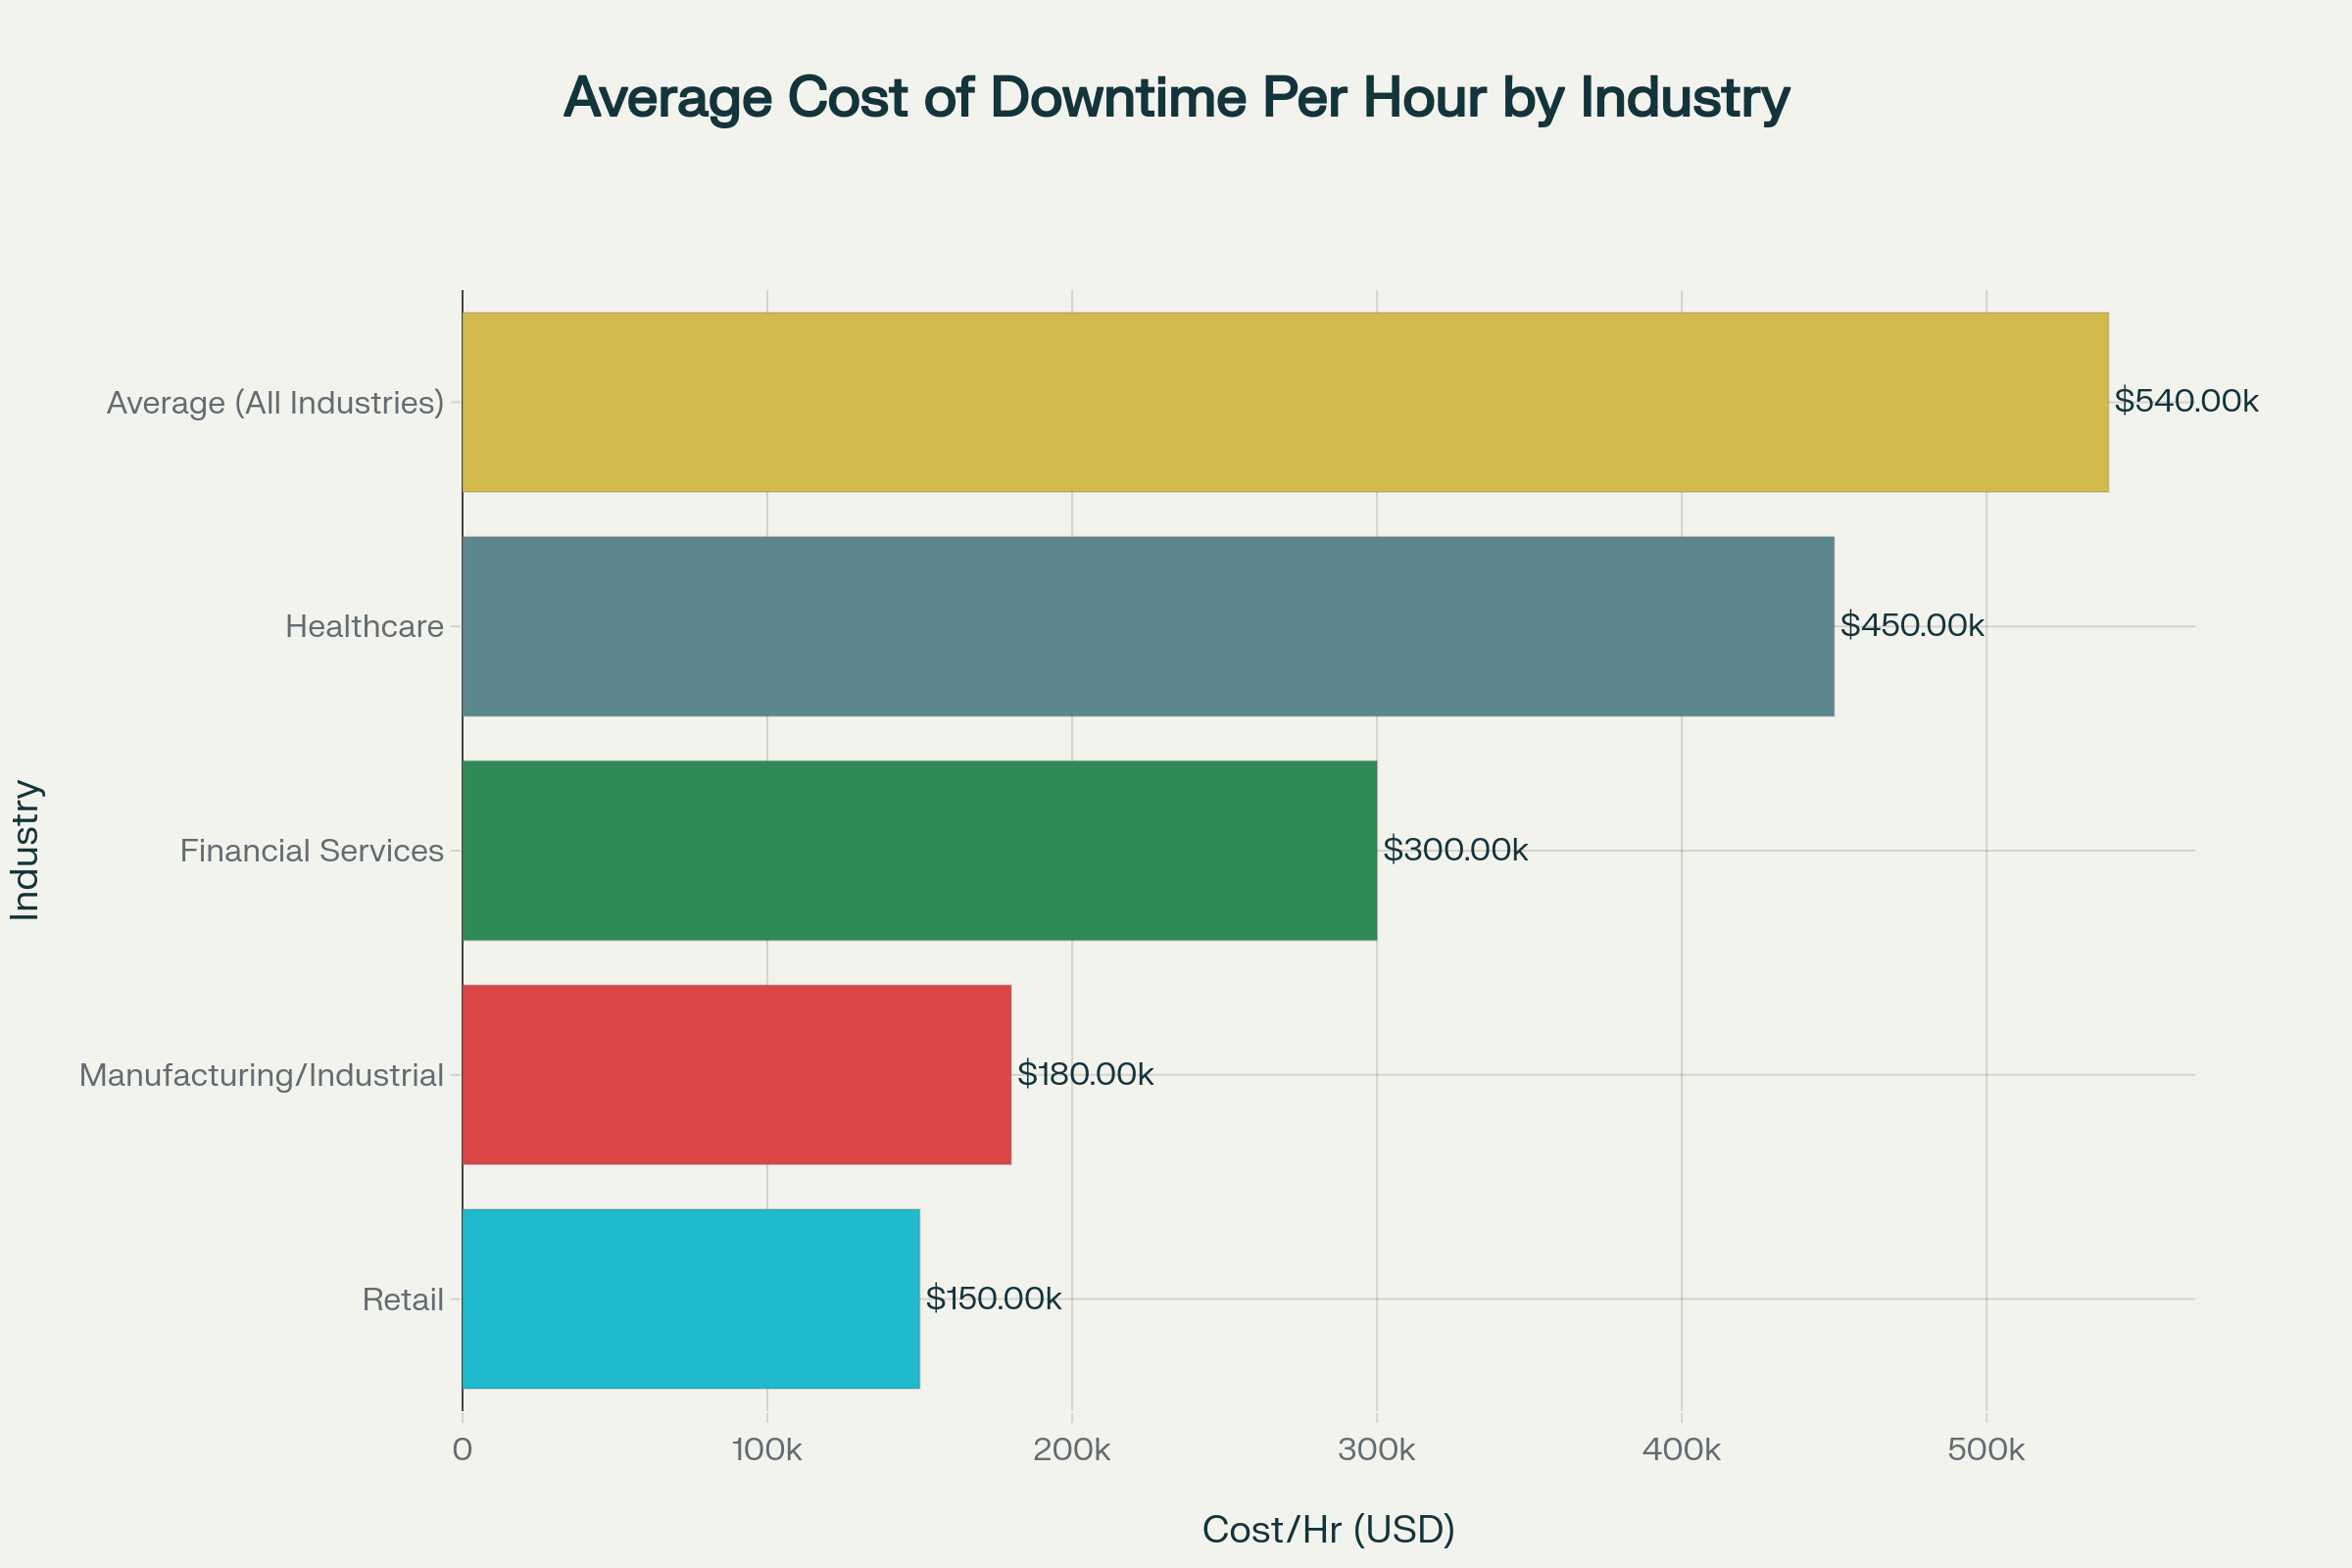The image size is (2352, 1568).
Task: Select the red Manufacturing/Industrial bar
Action: tap(735, 1076)
